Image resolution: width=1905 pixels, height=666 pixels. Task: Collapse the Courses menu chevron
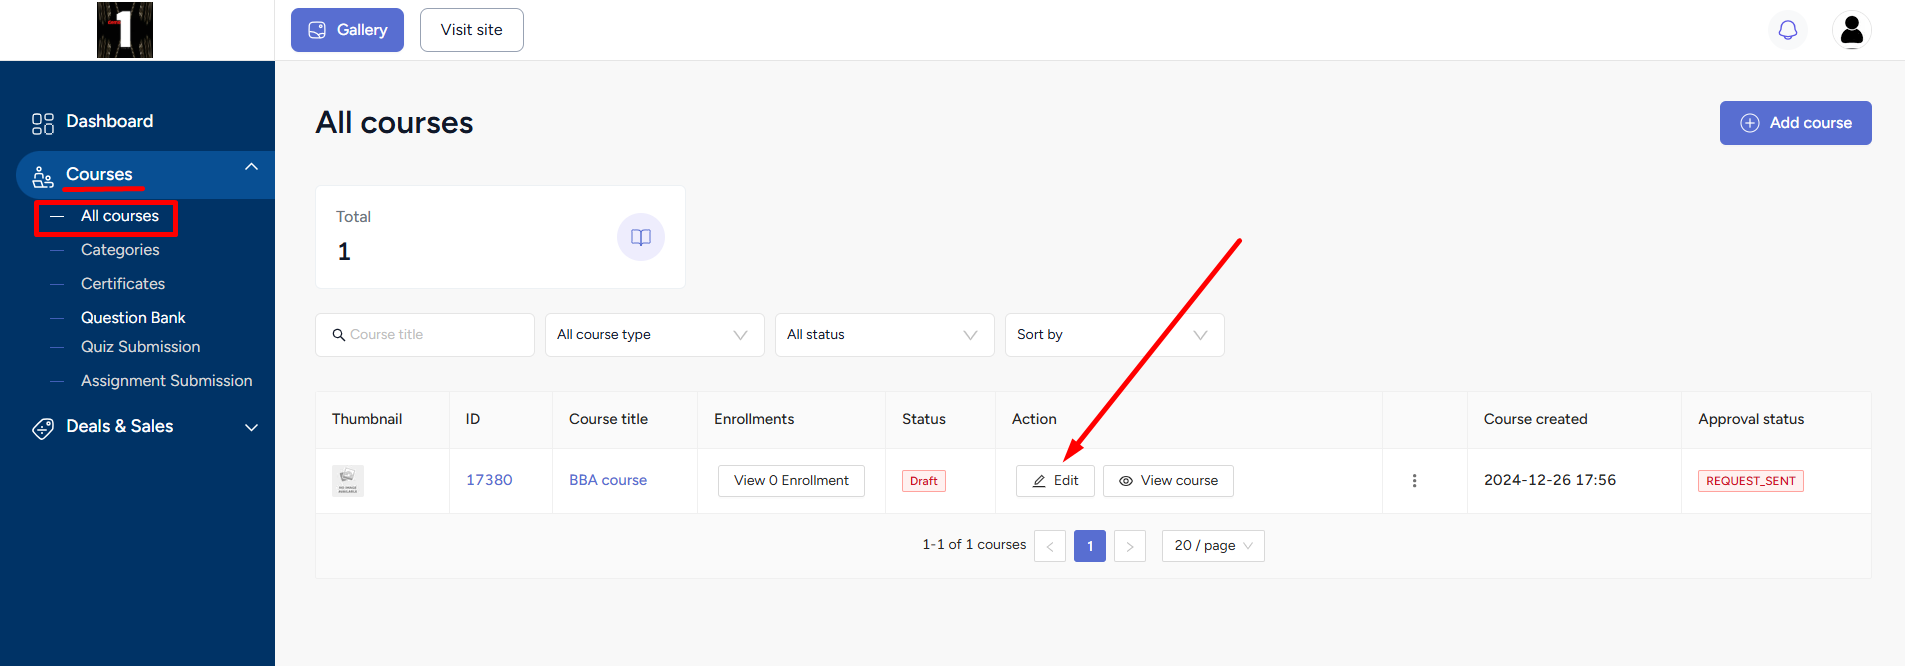point(252,167)
